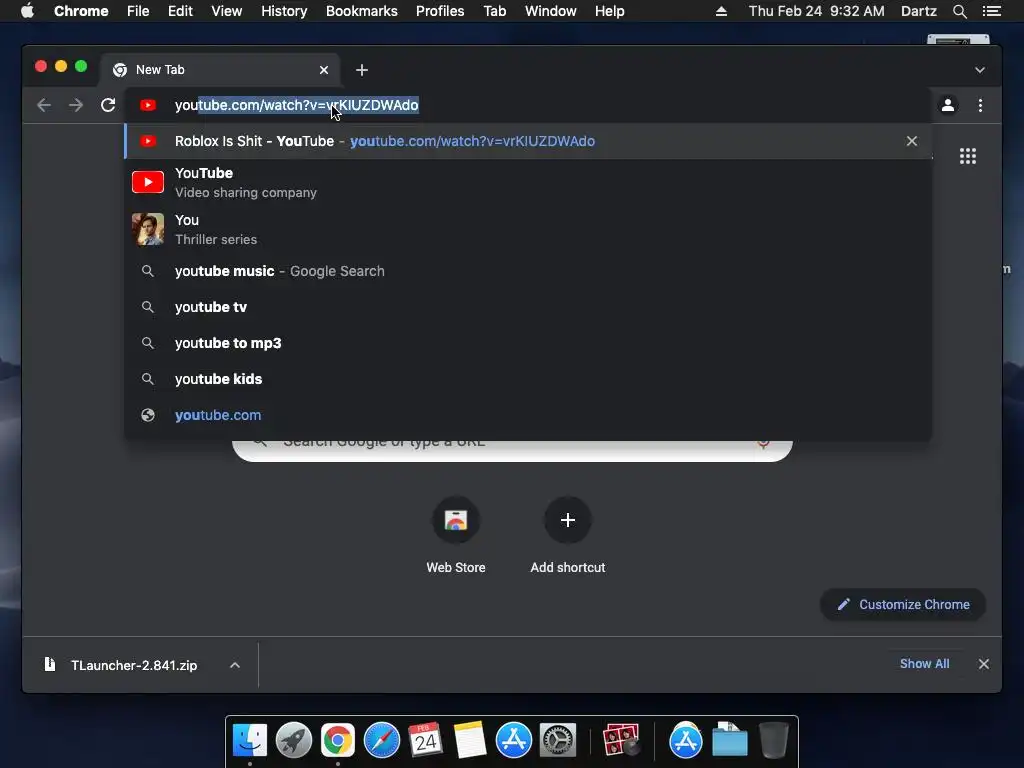Click the date and time in menu bar
This screenshot has width=1024, height=768.
816,11
